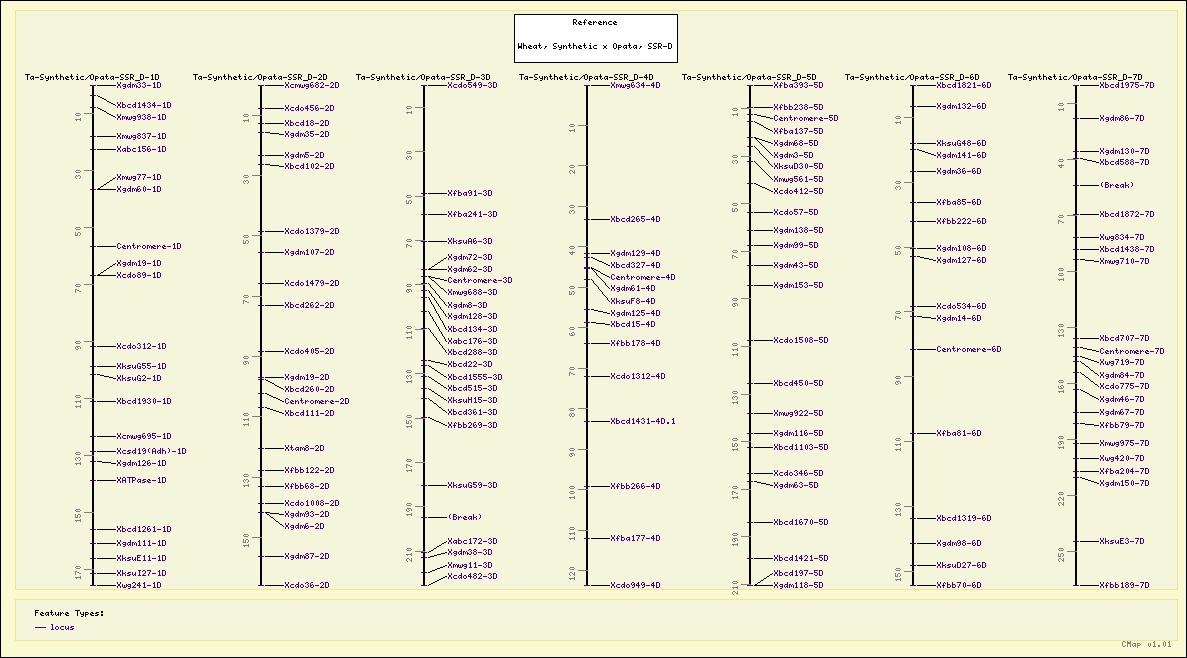
Task: Click the XATPase-1D locus
Action: click(x=141, y=480)
